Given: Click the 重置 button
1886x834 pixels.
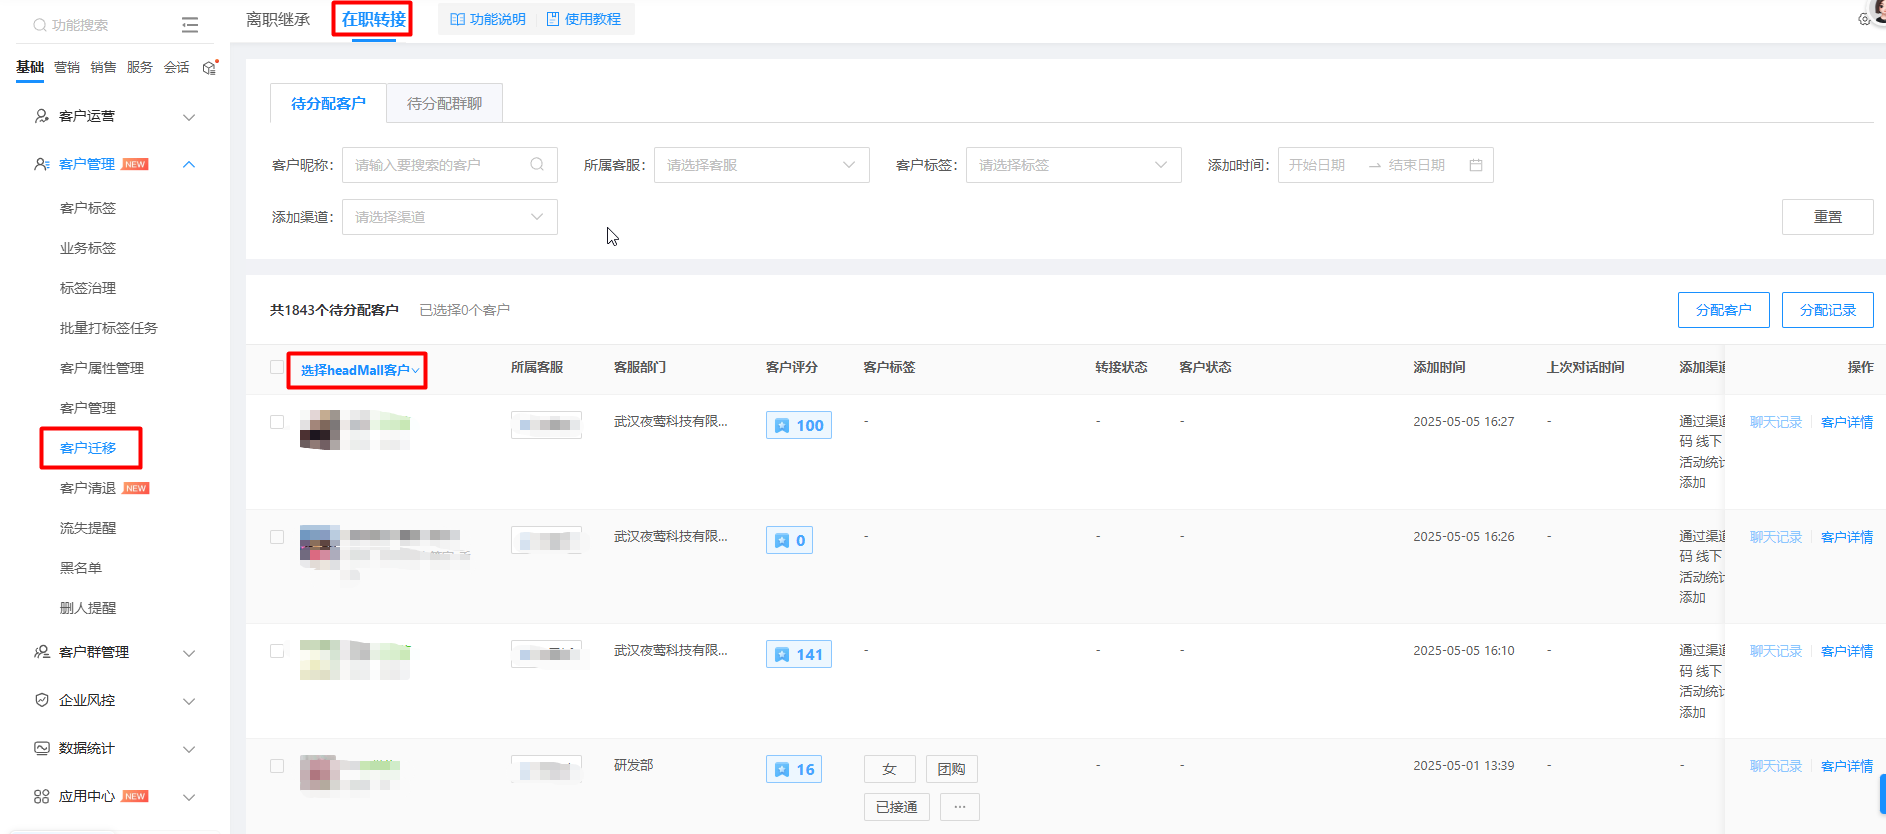Looking at the screenshot, I should [1828, 217].
